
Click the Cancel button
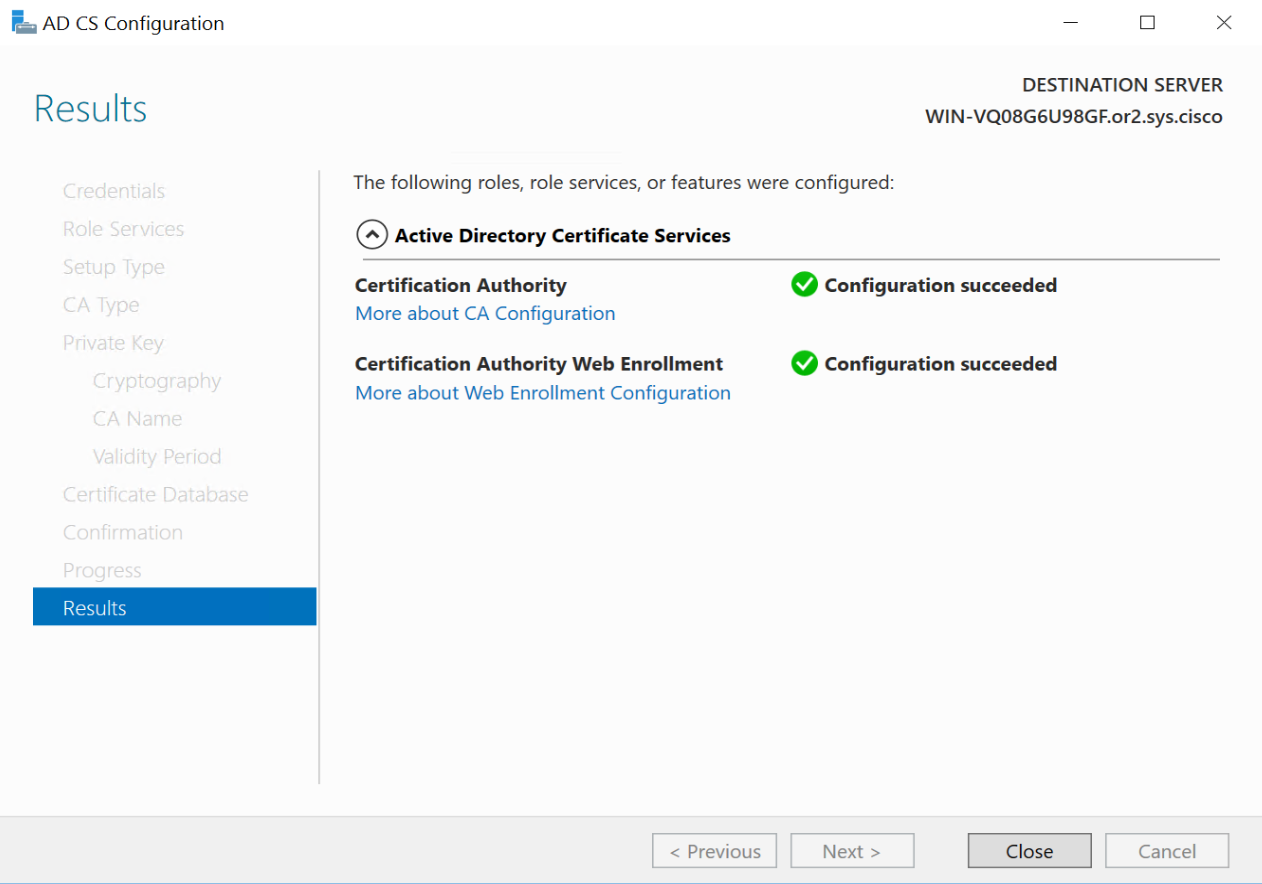point(1167,851)
